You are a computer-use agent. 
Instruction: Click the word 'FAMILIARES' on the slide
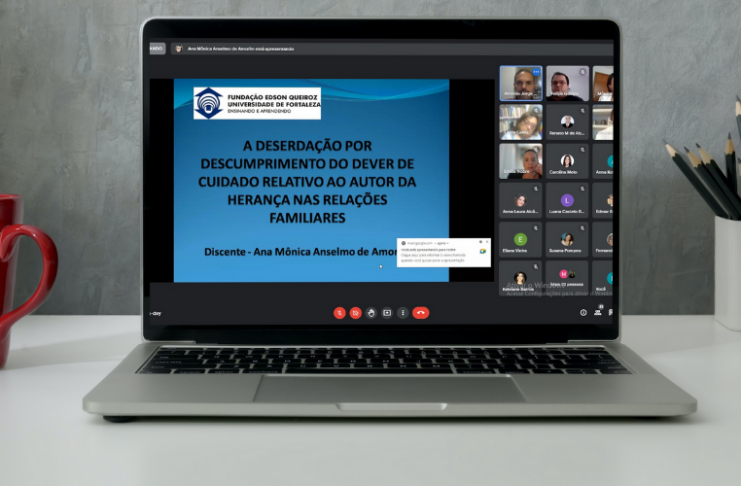(307, 218)
